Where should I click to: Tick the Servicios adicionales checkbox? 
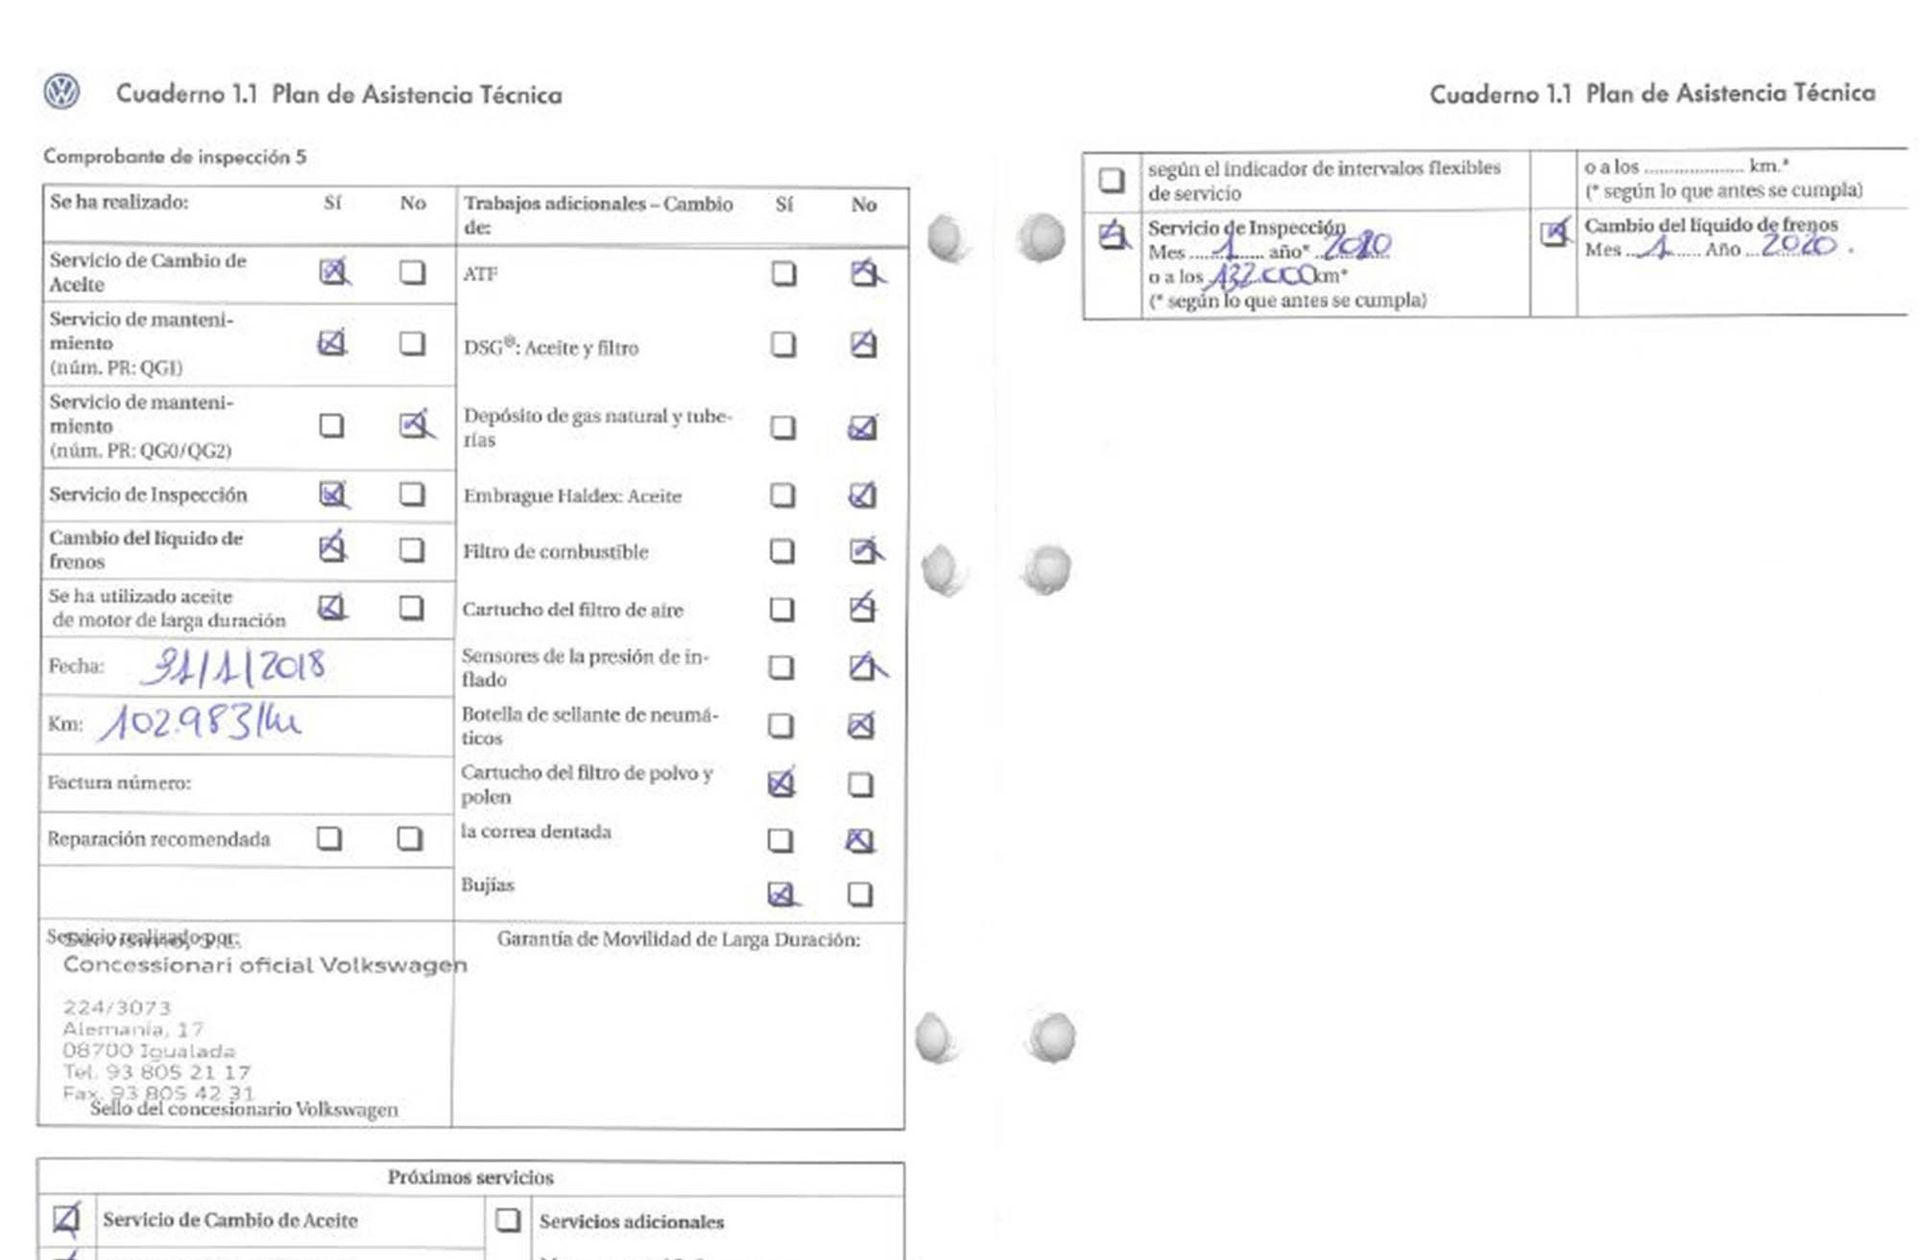click(x=508, y=1220)
